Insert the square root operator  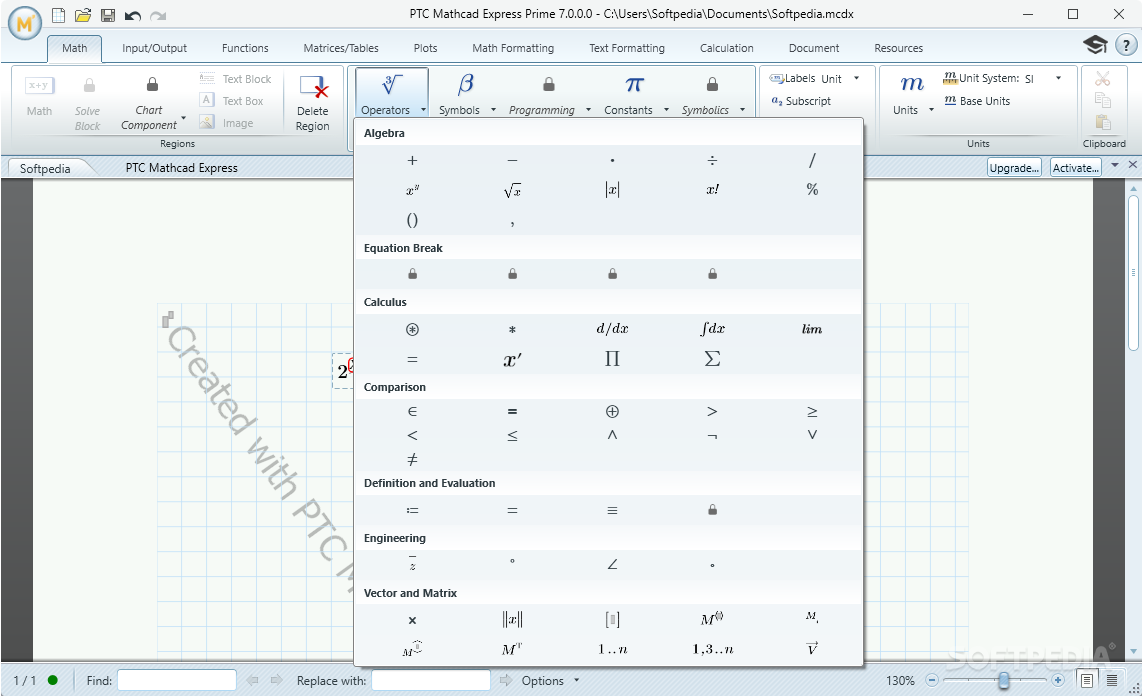512,190
